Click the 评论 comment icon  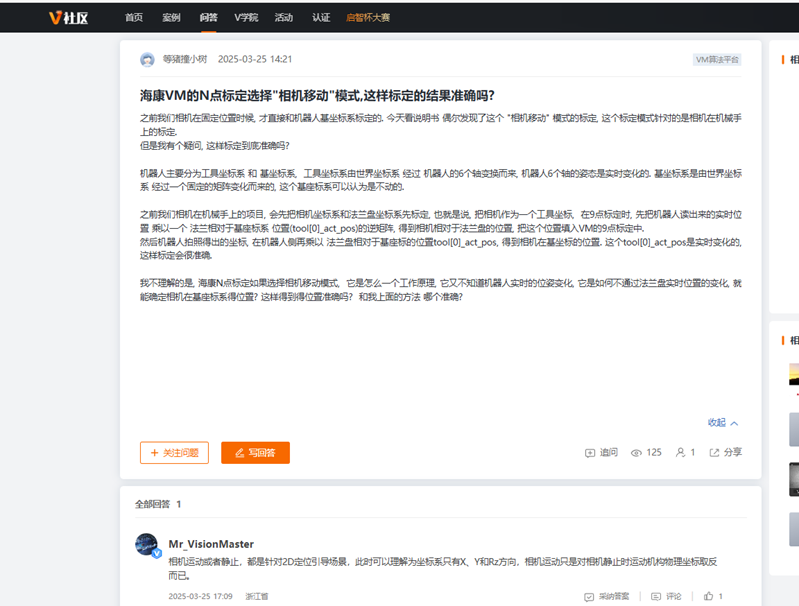coord(656,596)
